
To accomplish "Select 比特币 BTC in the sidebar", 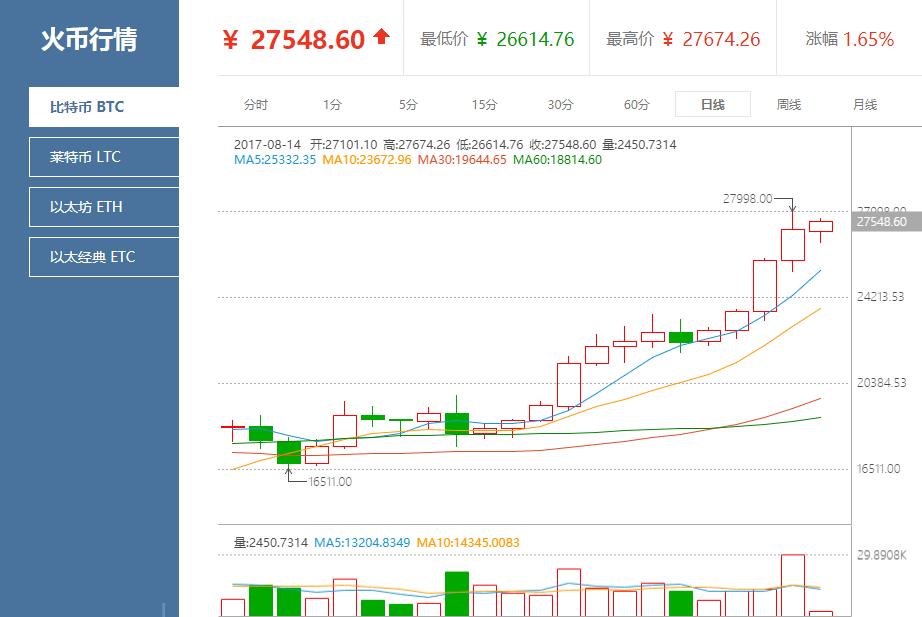I will click(x=104, y=107).
